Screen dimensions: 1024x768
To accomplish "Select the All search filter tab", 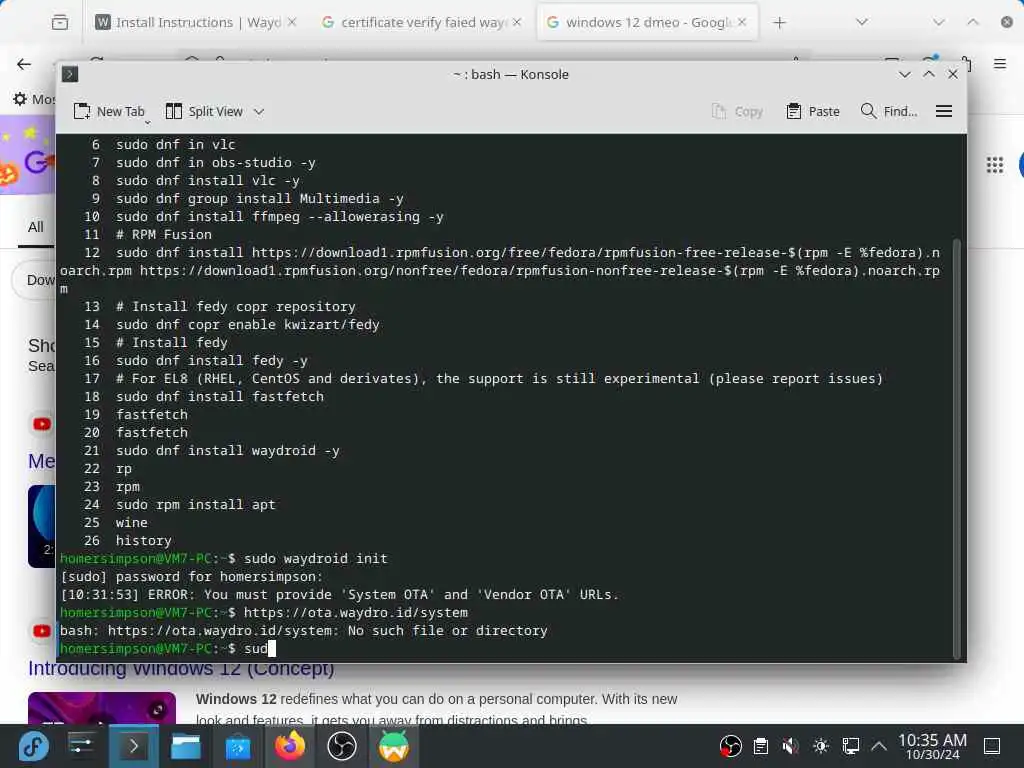I will click(x=35, y=227).
